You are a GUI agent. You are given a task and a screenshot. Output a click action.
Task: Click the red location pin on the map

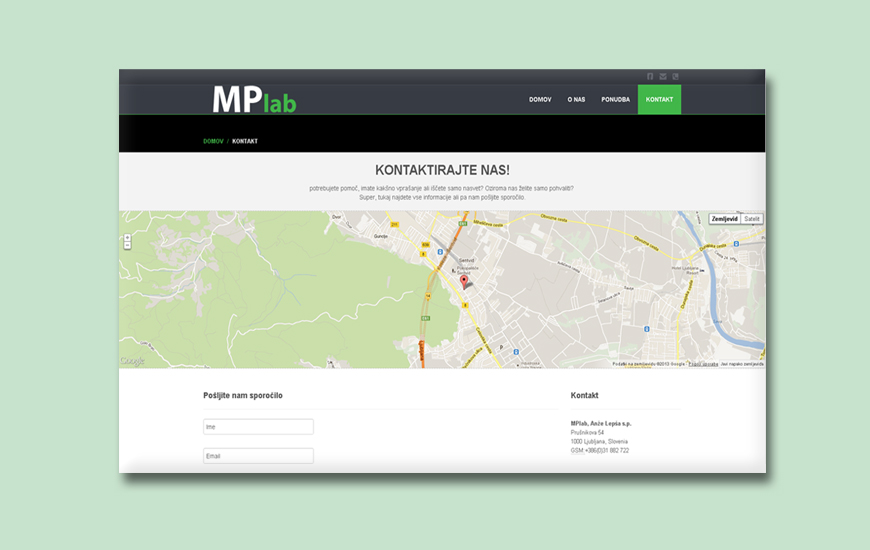click(464, 281)
